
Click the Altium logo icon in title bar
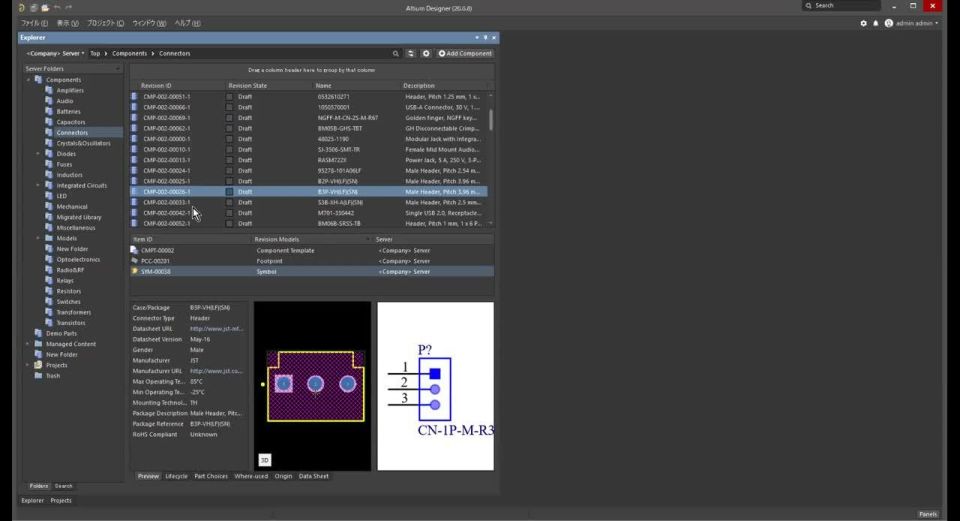[21, 8]
